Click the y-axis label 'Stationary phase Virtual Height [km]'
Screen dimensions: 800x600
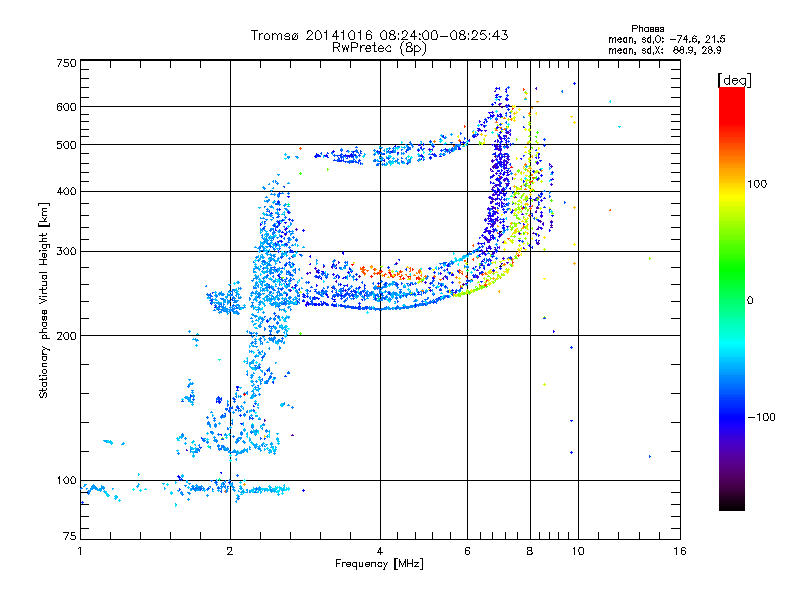click(43, 300)
